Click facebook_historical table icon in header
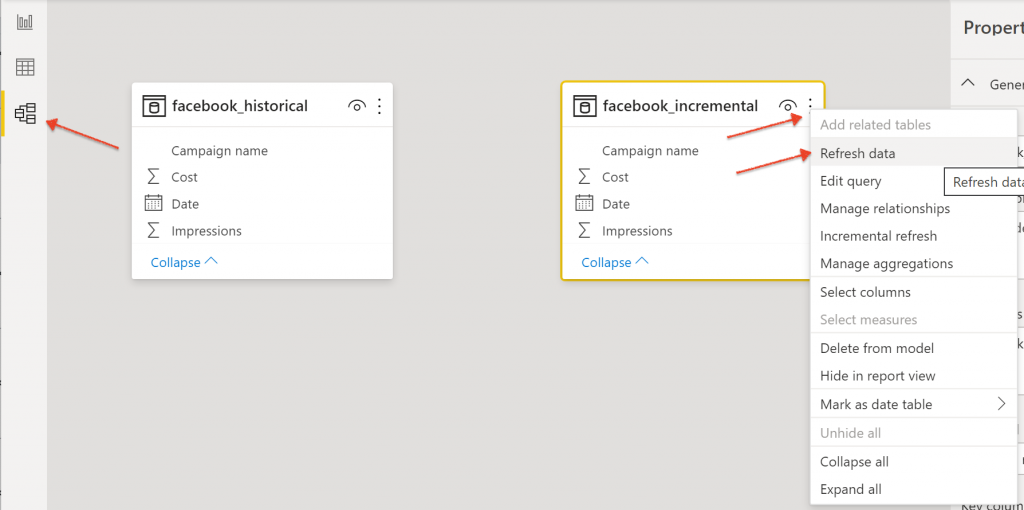The width and height of the screenshot is (1024, 510). pyautogui.click(x=153, y=106)
